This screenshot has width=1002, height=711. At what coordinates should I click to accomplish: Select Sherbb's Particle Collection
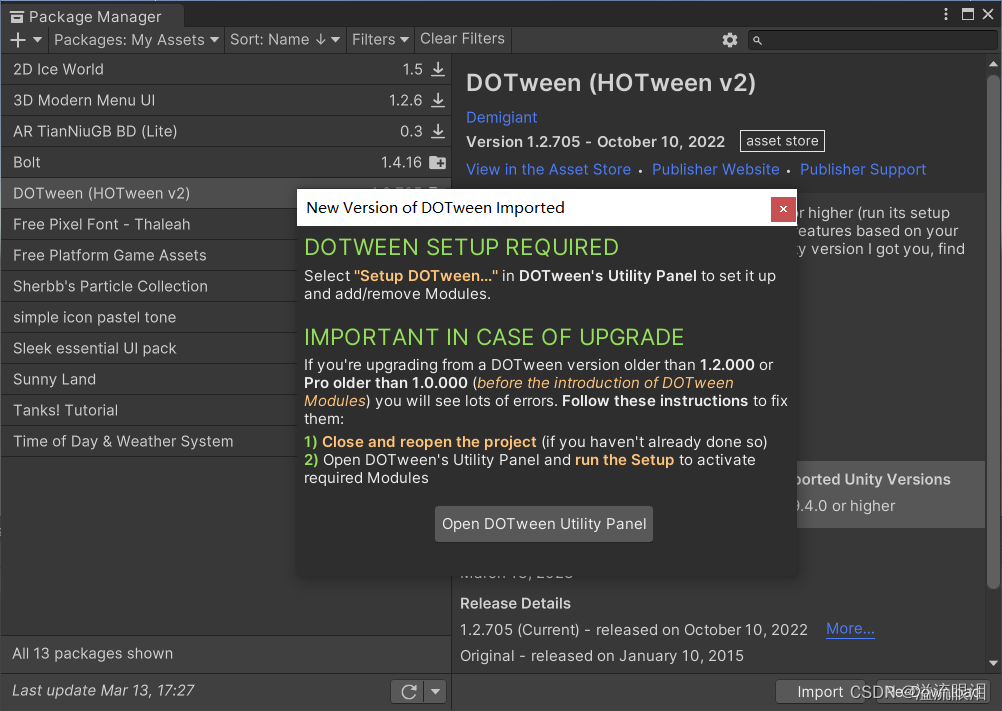(150, 286)
